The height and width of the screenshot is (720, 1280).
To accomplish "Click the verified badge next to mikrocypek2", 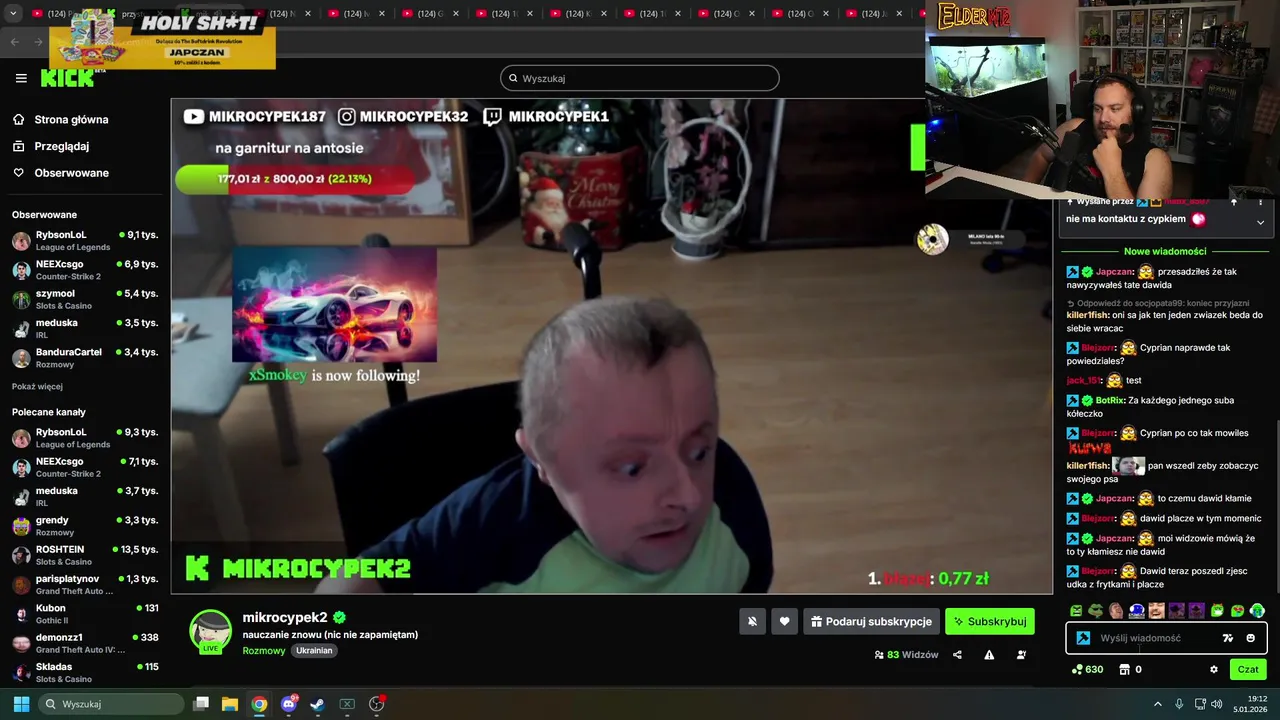I will 340,617.
